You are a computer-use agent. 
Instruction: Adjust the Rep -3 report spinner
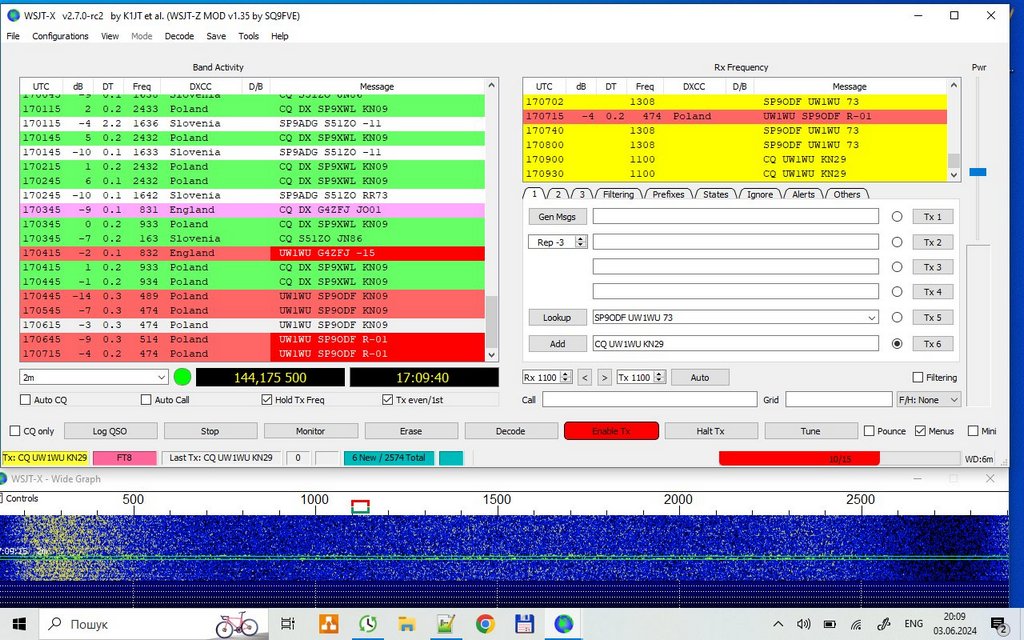coord(580,242)
